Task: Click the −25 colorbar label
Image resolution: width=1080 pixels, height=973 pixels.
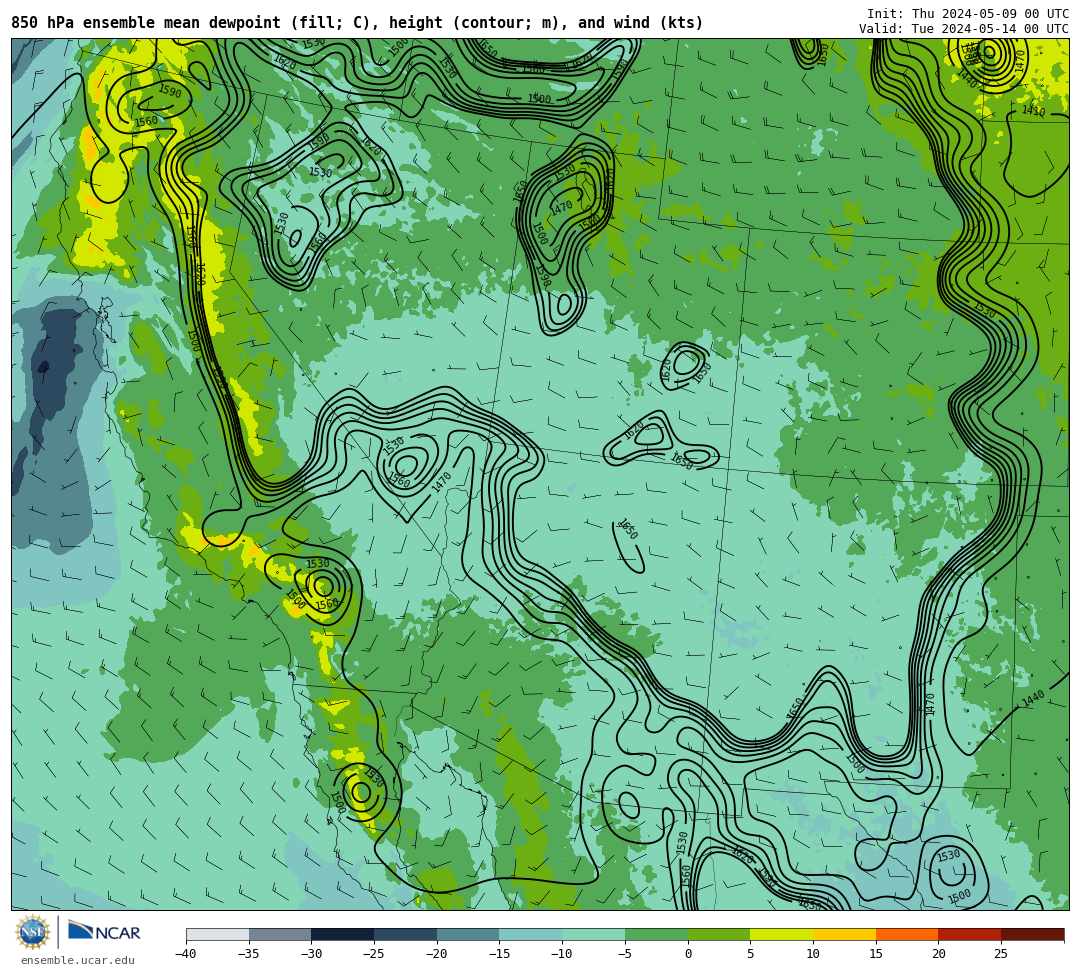Action: [373, 954]
